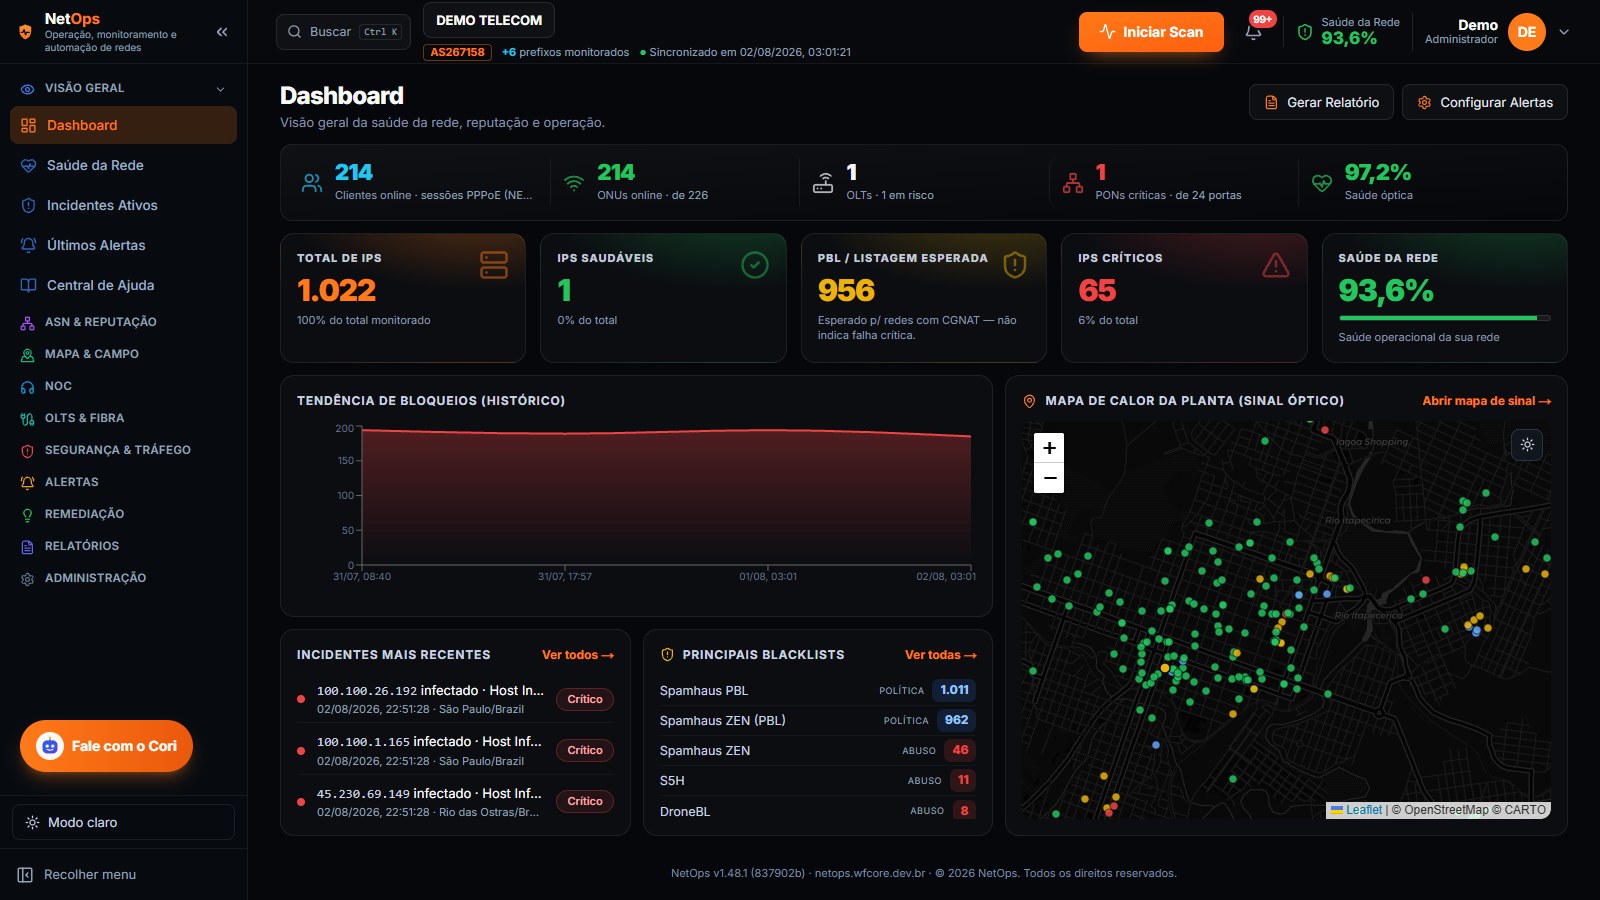Viewport: 1600px width, 900px height.
Task: Click Abrir mapa de sinal link
Action: pos(1487,401)
